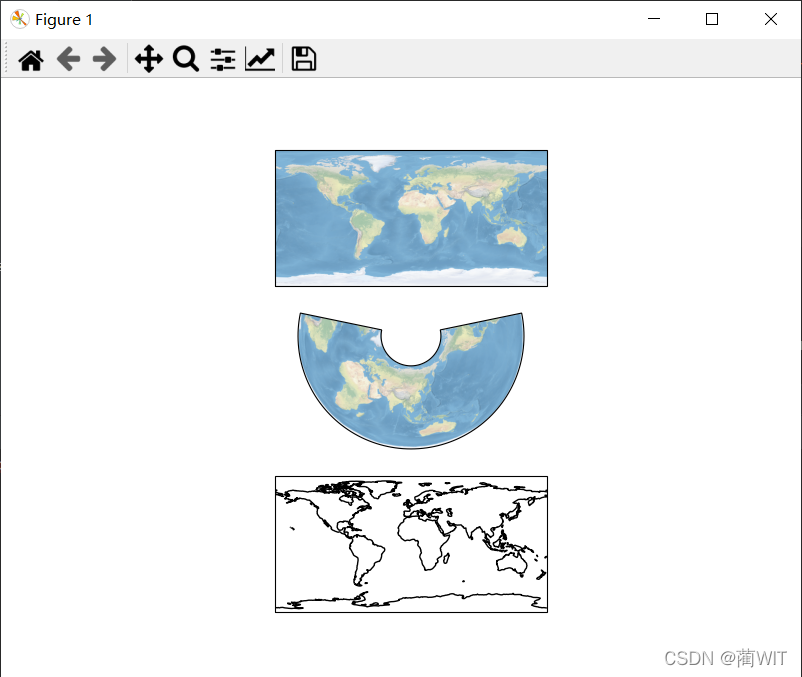Select the zoom-to-rectangle magnifier tool
Screen dimensions: 802x677
(186, 59)
